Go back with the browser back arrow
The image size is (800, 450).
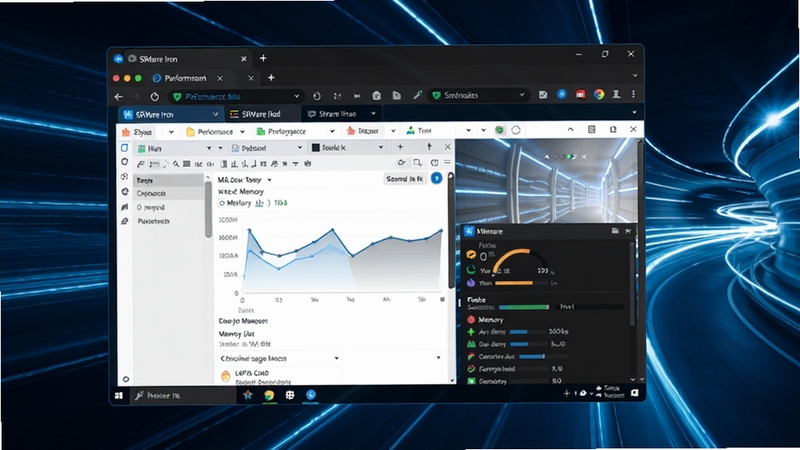tap(119, 96)
